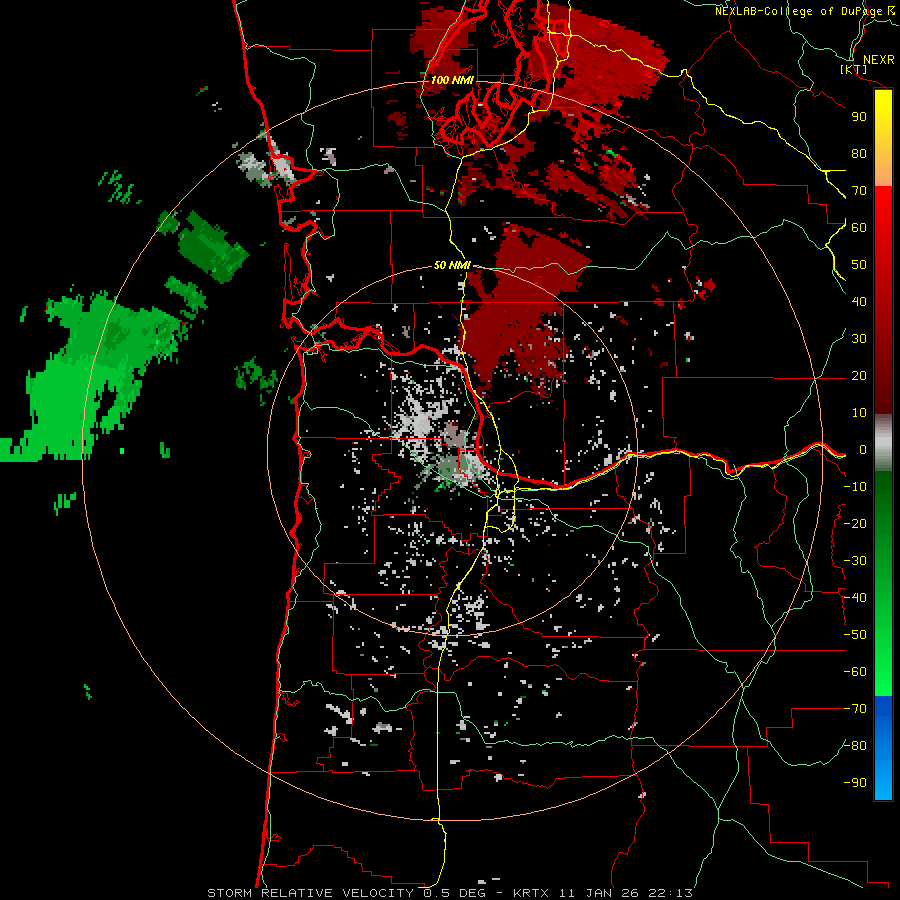Click the -10 value on velocity scale
Viewport: 900px width, 900px height.
pos(855,487)
